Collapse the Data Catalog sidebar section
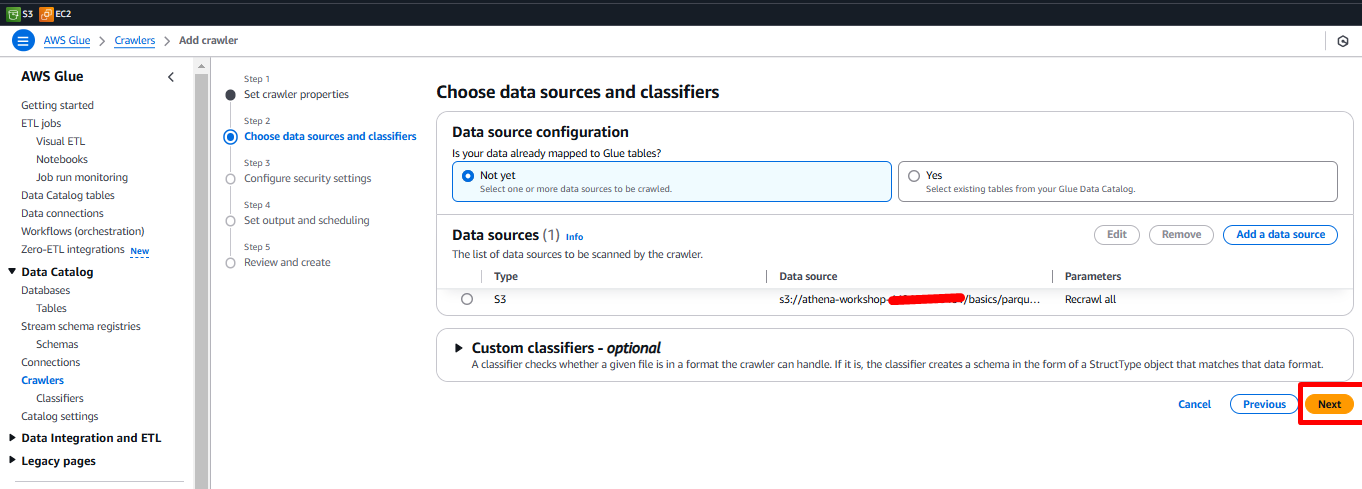Viewport: 1362px width, 489px height. click(x=12, y=272)
